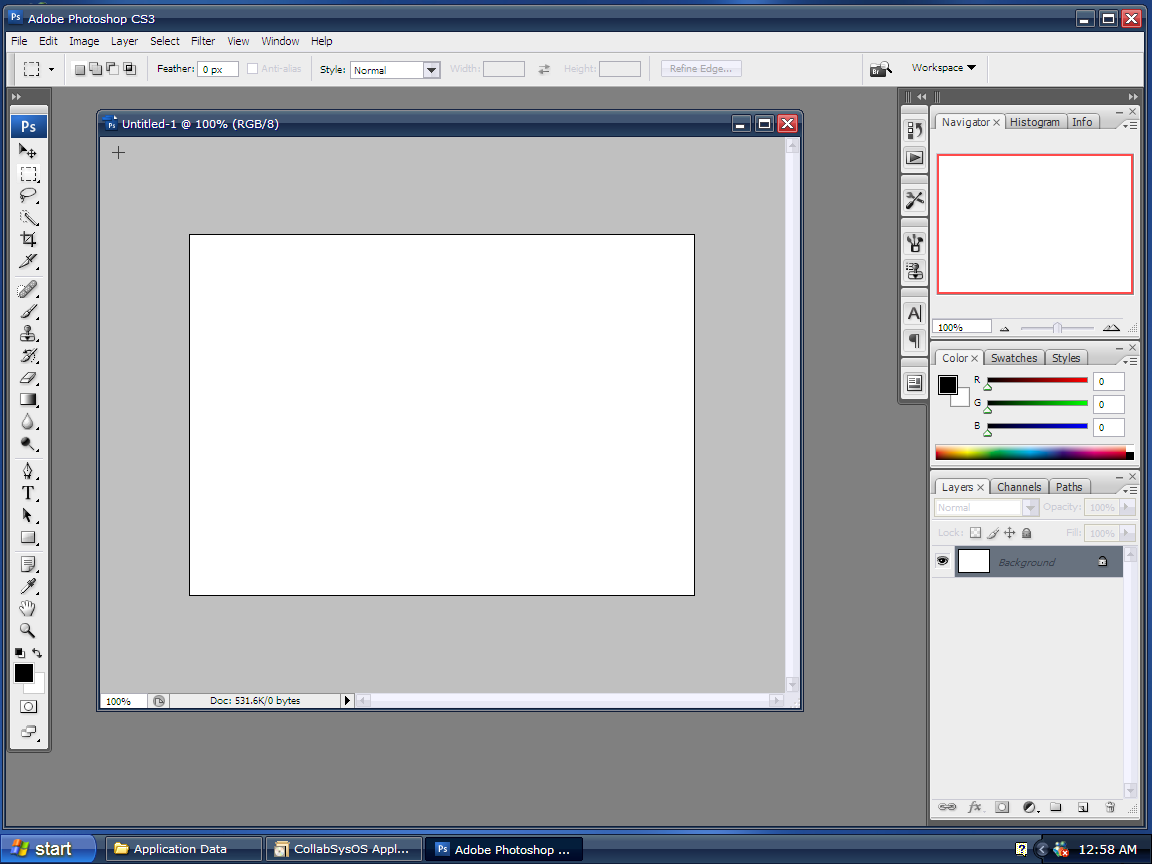The image size is (1152, 864).
Task: Open the status bar info popup arrow
Action: [348, 701]
